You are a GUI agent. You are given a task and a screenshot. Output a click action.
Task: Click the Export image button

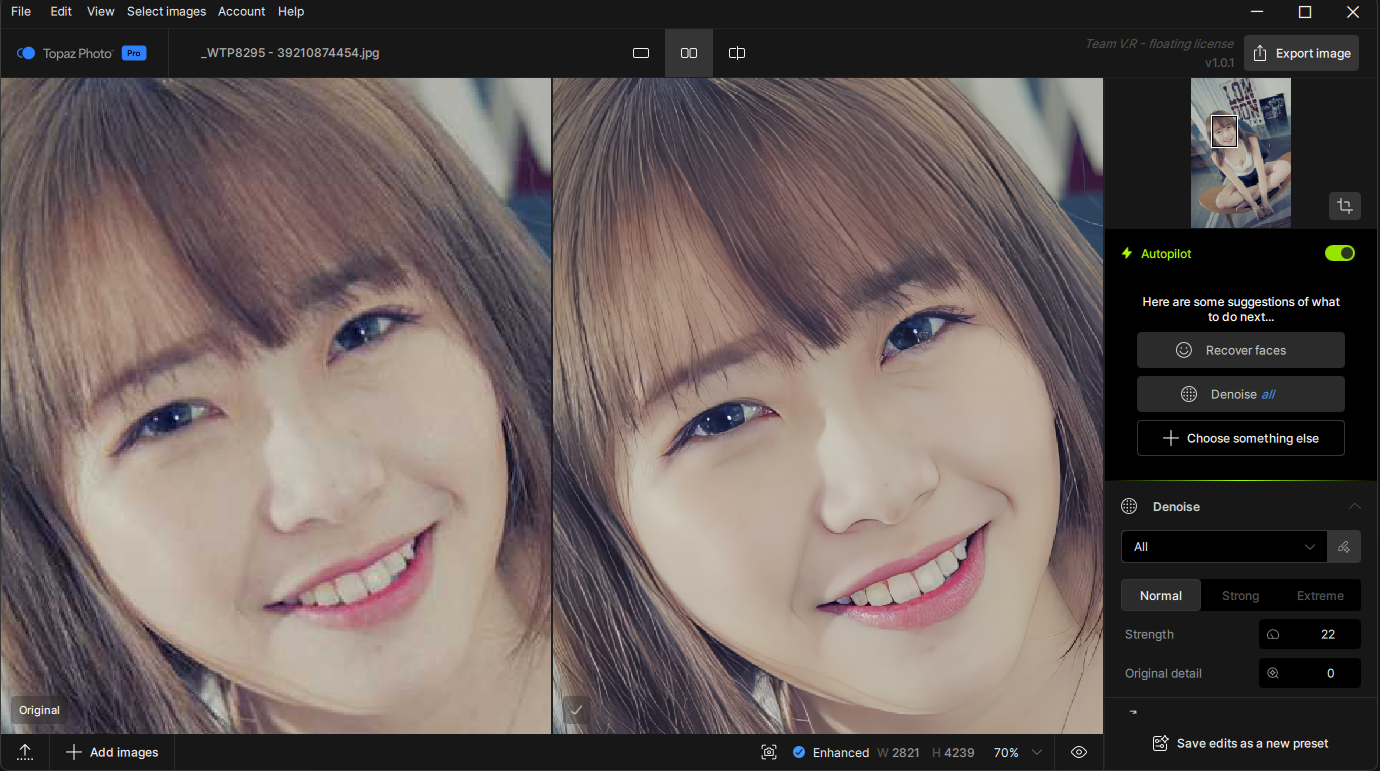1301,53
